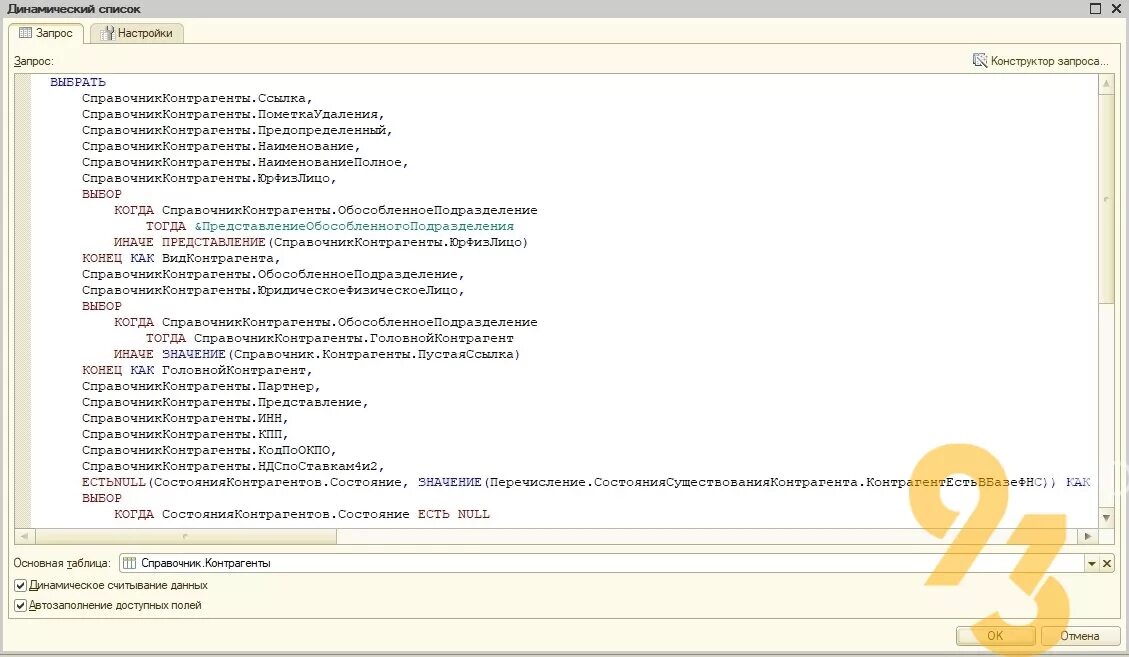Click the ПРЕДСТАВЛЕНИЕ(СправочникКонтрагенты.ЮрФизЛицо) line
This screenshot has height=657, width=1129.
[345, 242]
